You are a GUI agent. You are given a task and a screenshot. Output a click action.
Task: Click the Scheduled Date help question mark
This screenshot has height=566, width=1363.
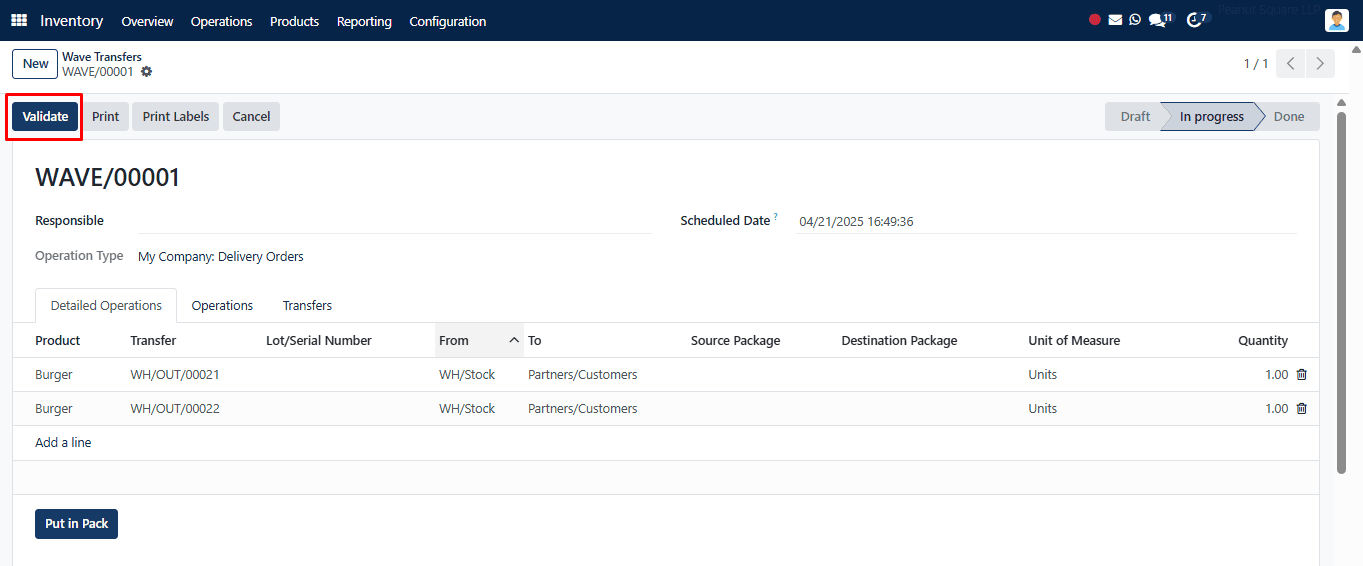click(x=776, y=217)
